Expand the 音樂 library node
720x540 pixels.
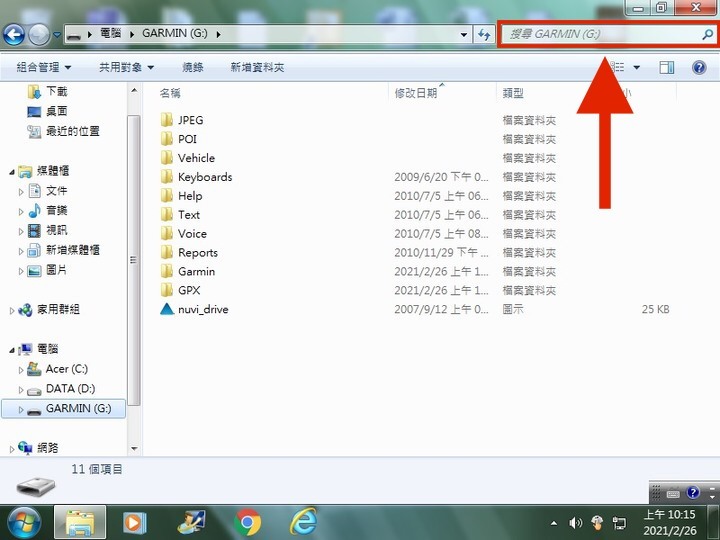coord(21,212)
